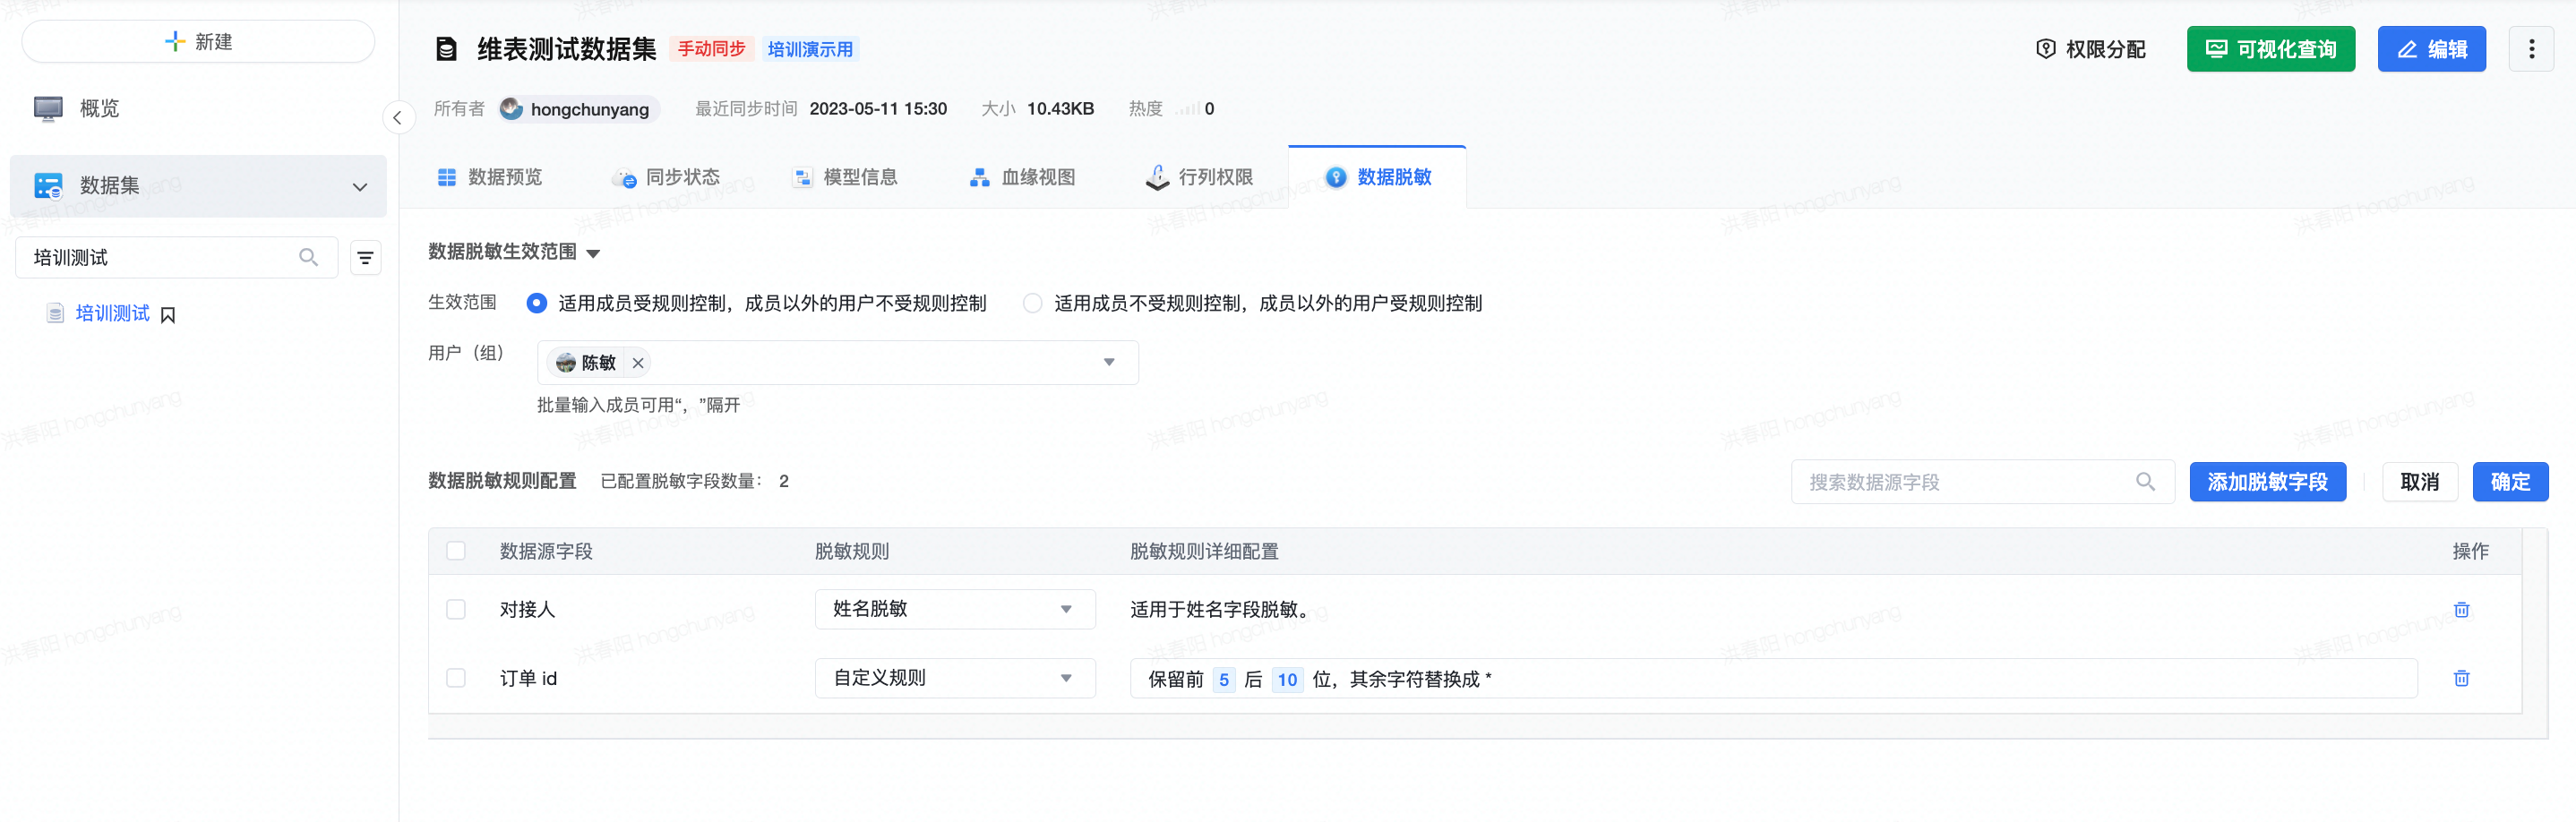This screenshot has width=2576, height=822.
Task: Click the 新建 button
Action: (x=198, y=41)
